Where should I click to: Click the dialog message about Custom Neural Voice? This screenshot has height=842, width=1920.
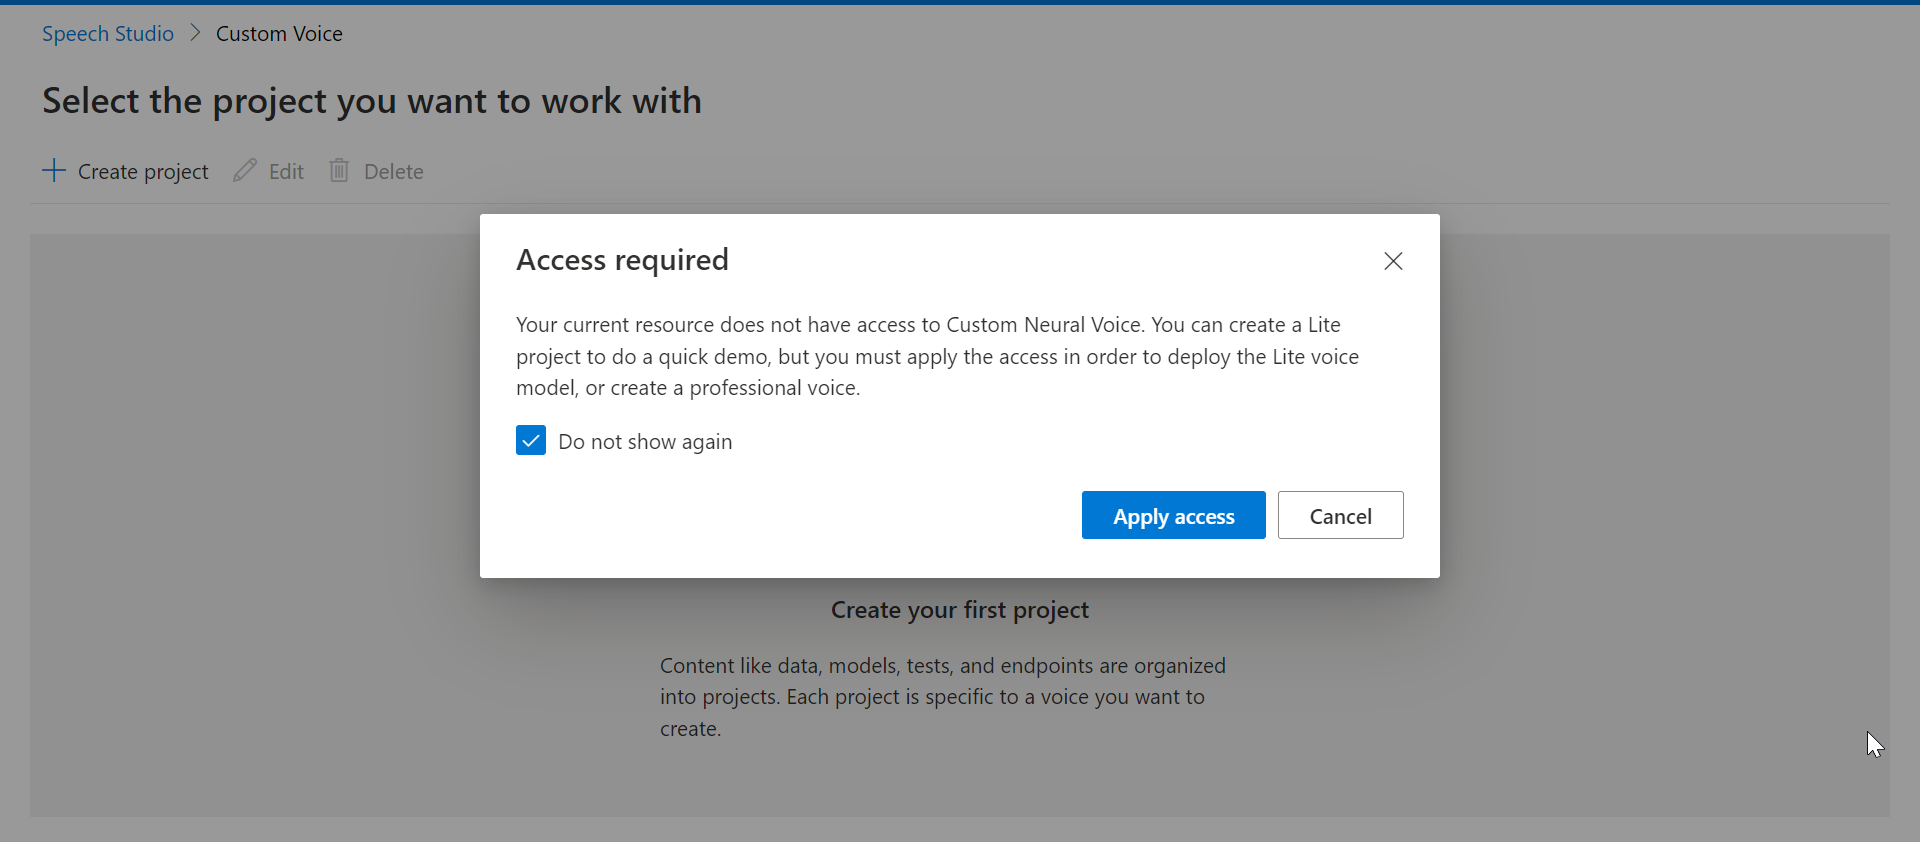click(937, 356)
